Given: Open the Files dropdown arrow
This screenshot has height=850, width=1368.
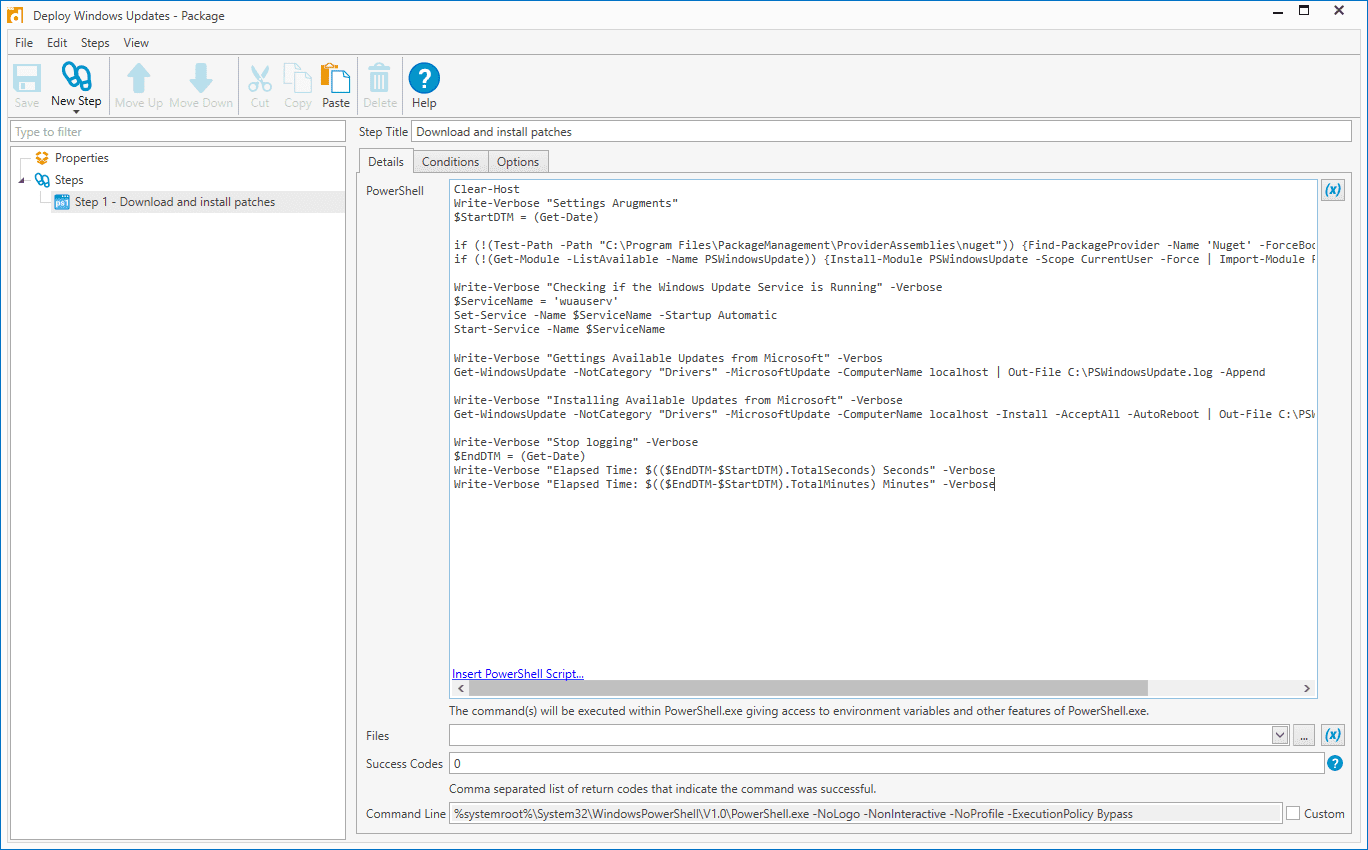Looking at the screenshot, I should (x=1279, y=735).
